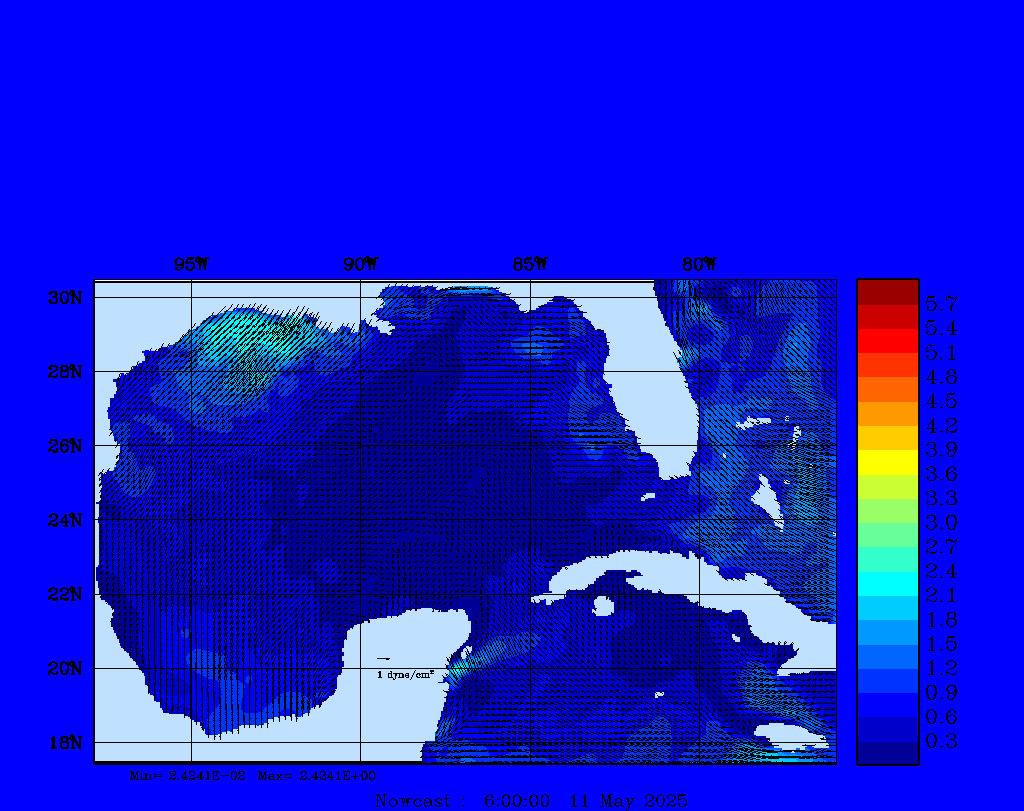Click the Min/Max values text below map
This screenshot has width=1024, height=811.
coord(253,775)
